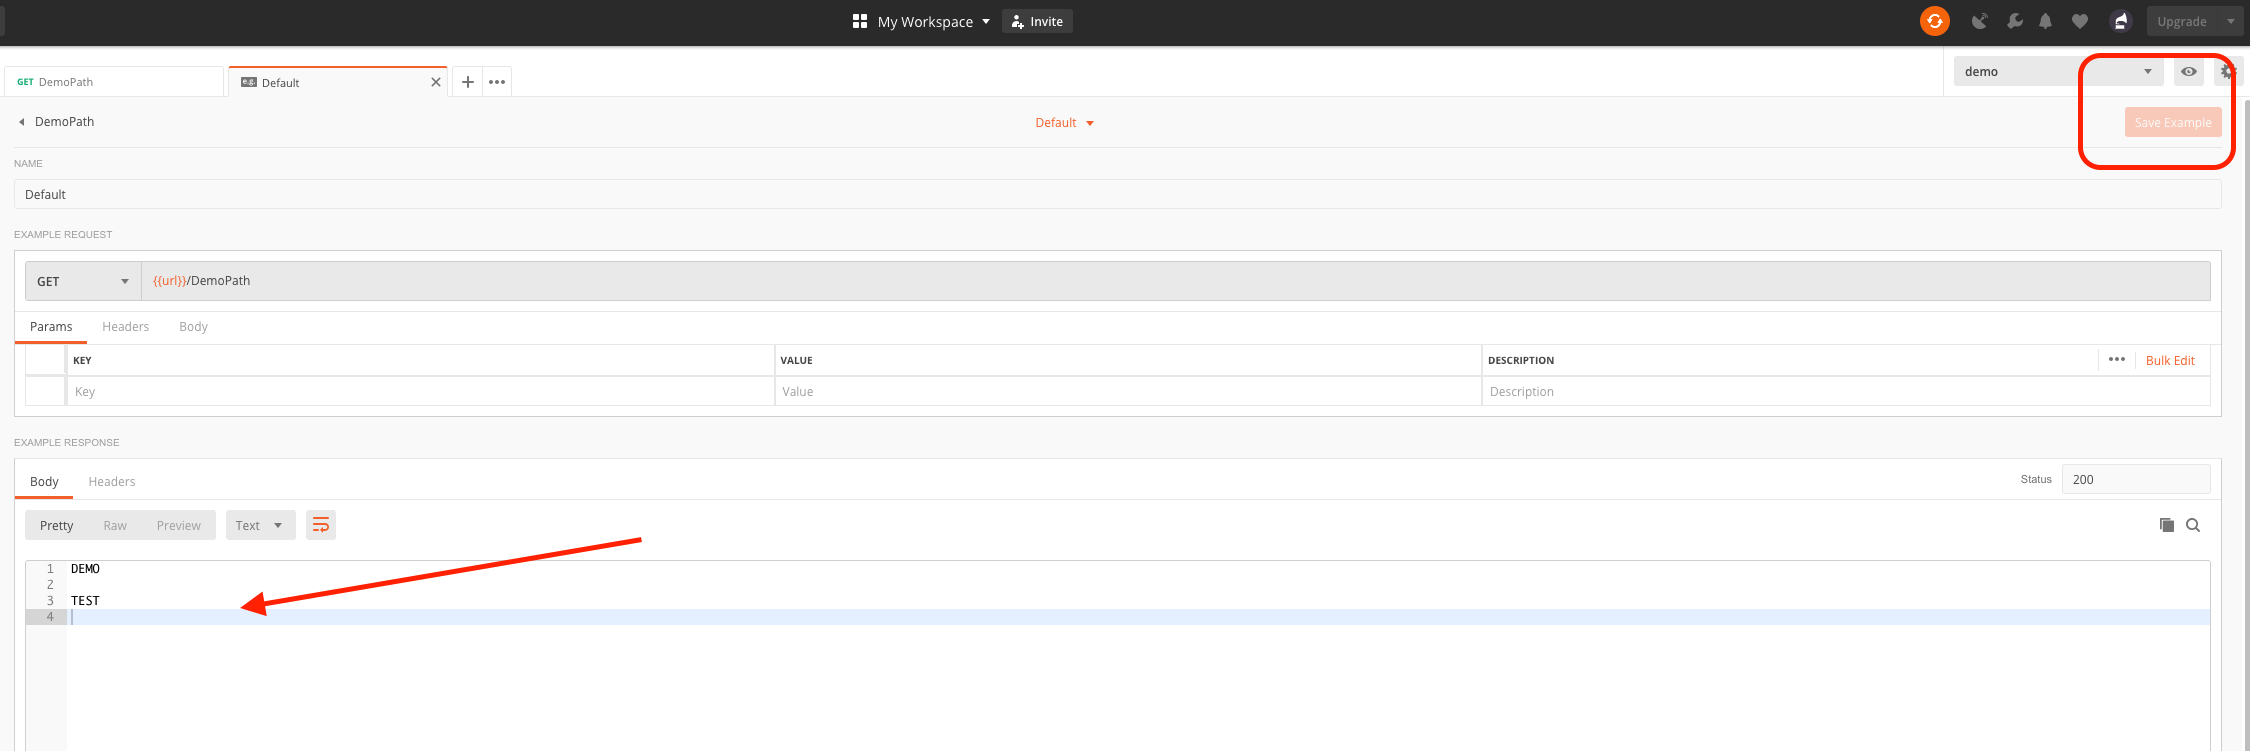Switch response view to Raw
The width and height of the screenshot is (2250, 751).
115,526
